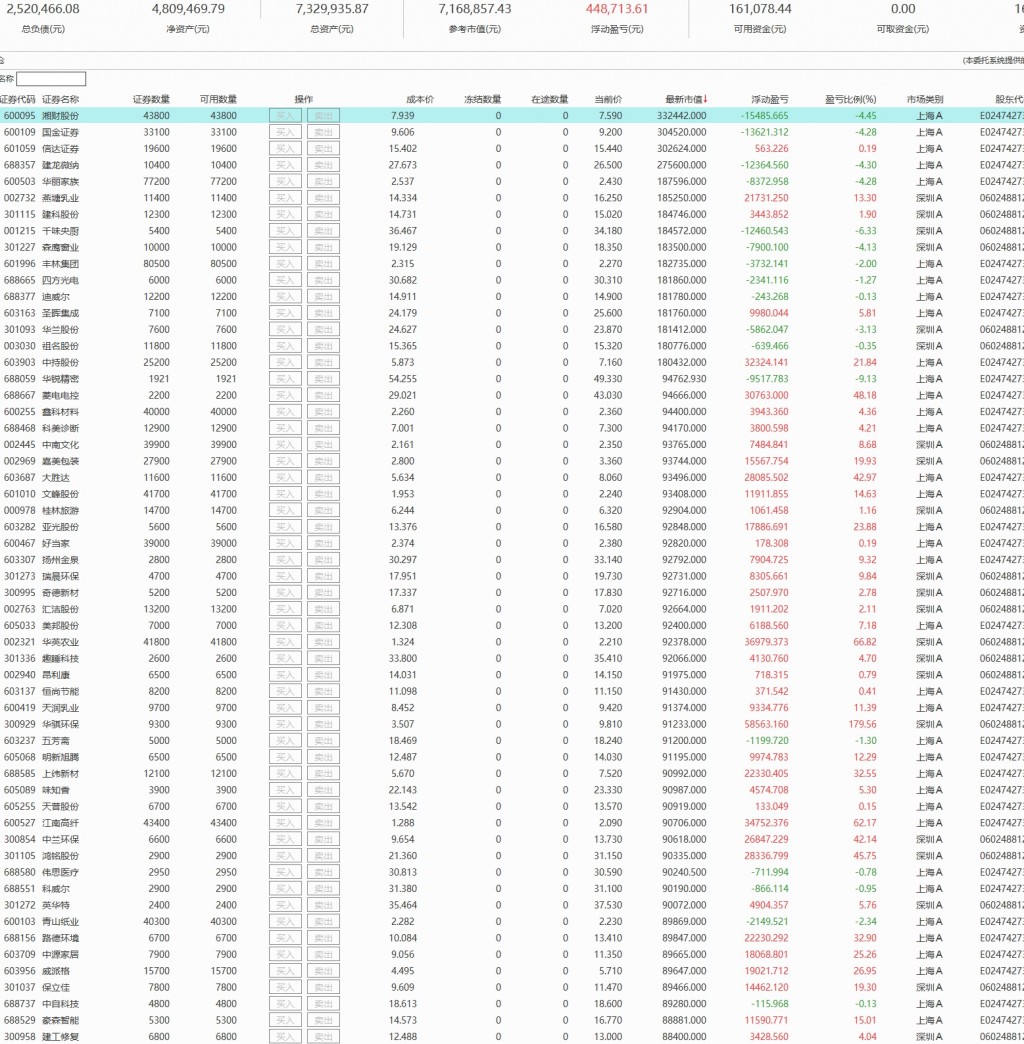Select the 建龙微纳 stock name
The width and height of the screenshot is (1024, 1044).
point(60,165)
